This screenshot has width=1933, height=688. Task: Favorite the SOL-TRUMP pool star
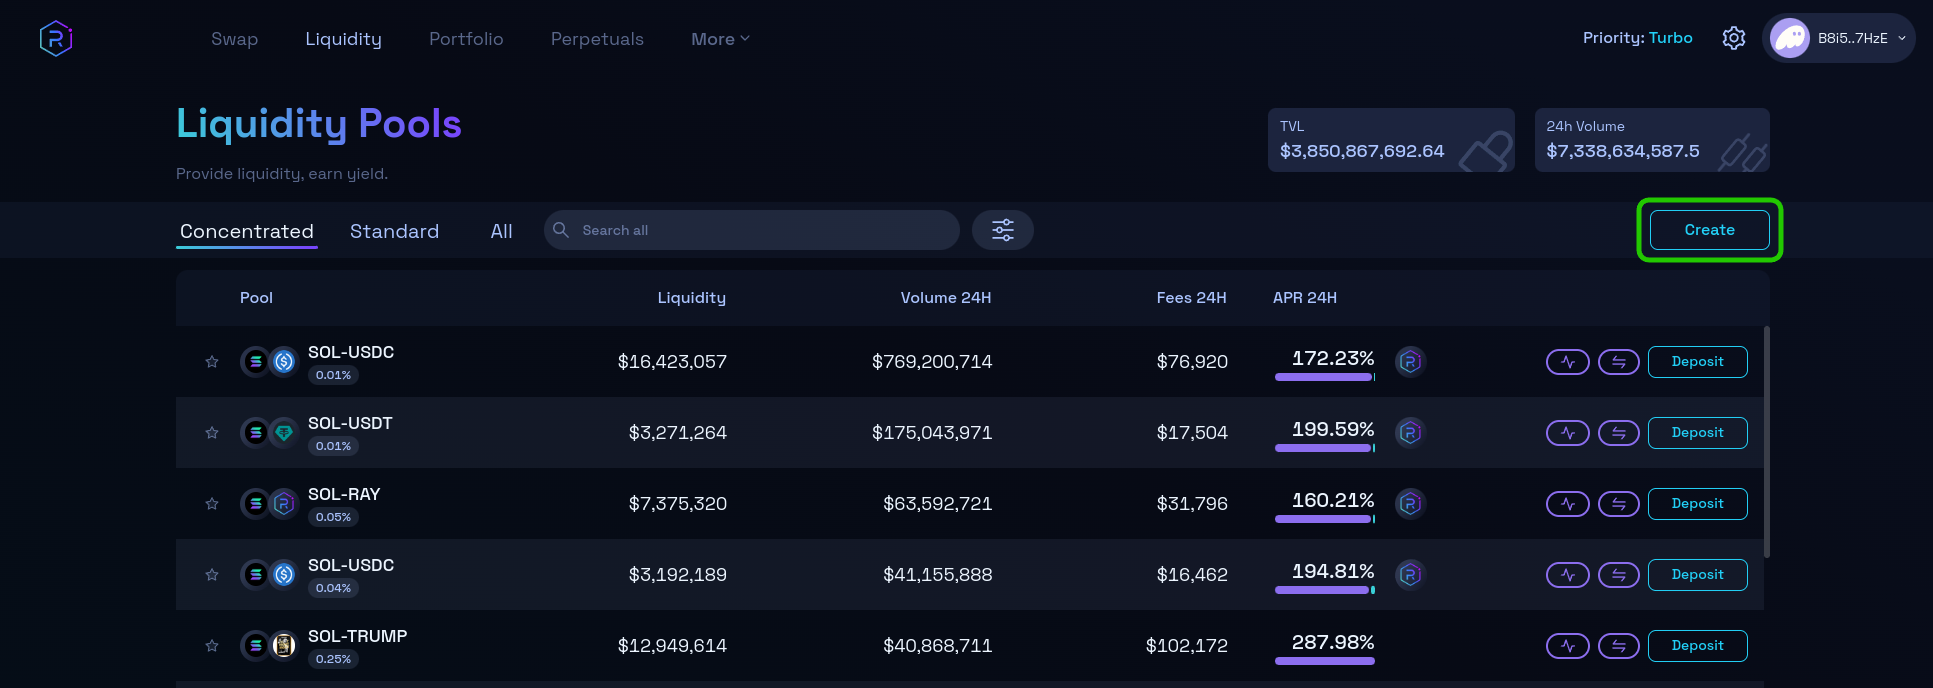click(x=212, y=646)
